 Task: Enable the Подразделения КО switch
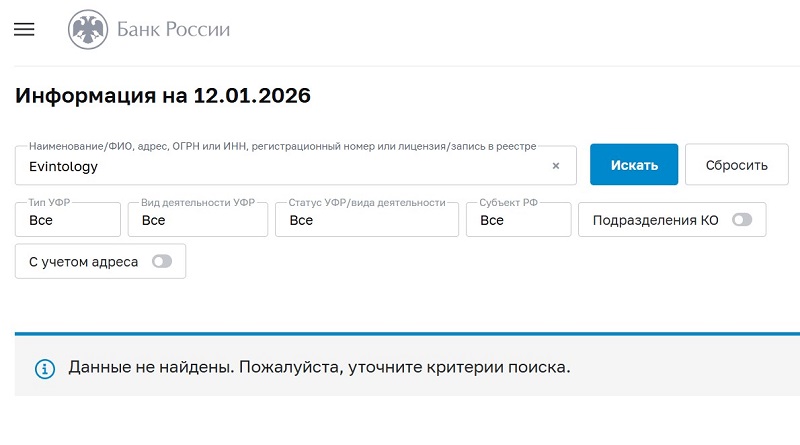click(741, 220)
